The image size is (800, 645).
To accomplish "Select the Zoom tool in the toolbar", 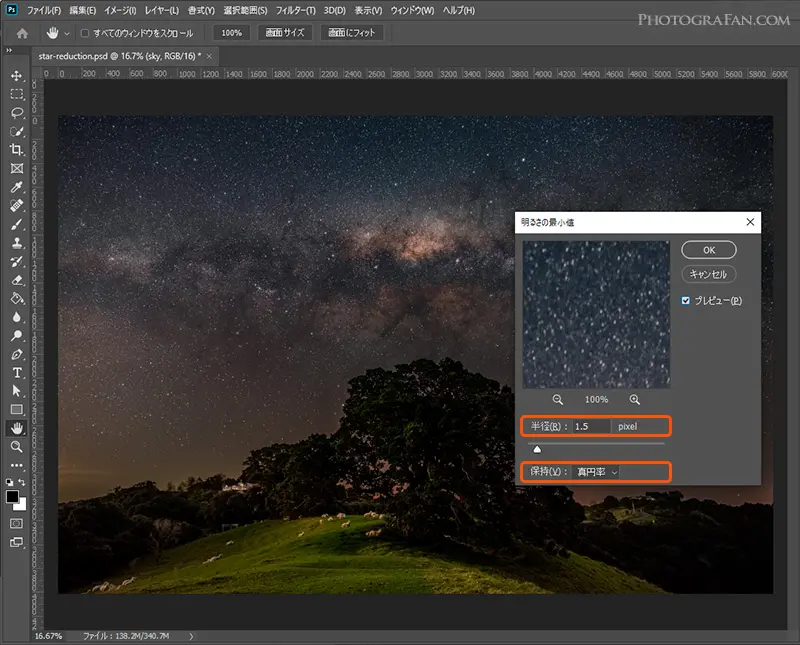I will [x=14, y=446].
